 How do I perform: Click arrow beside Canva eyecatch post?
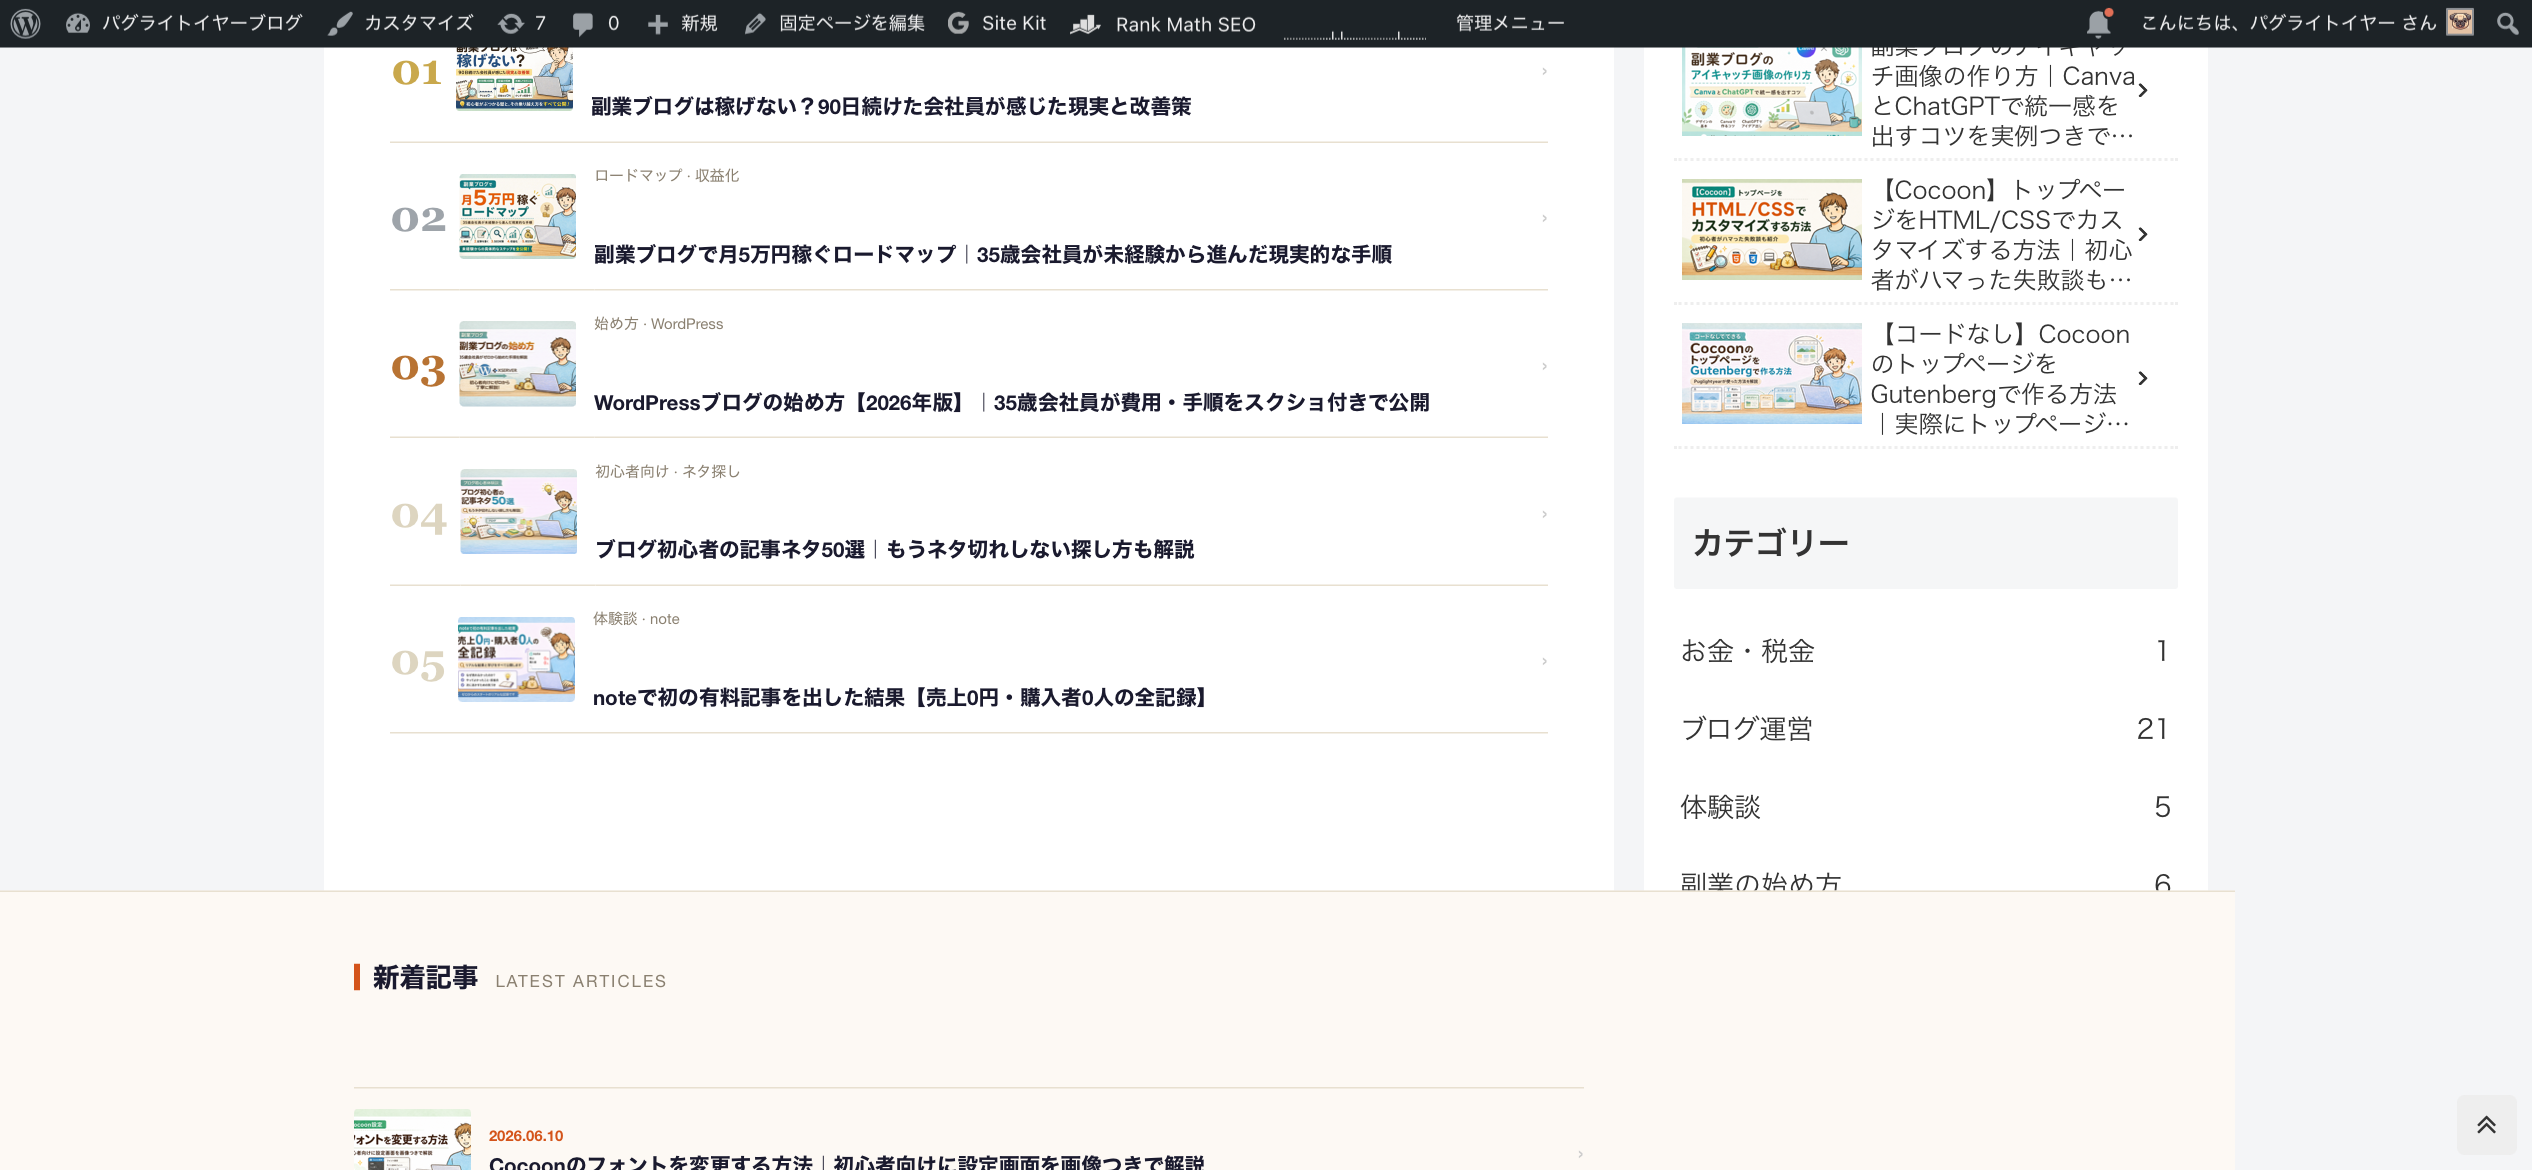pos(2143,90)
